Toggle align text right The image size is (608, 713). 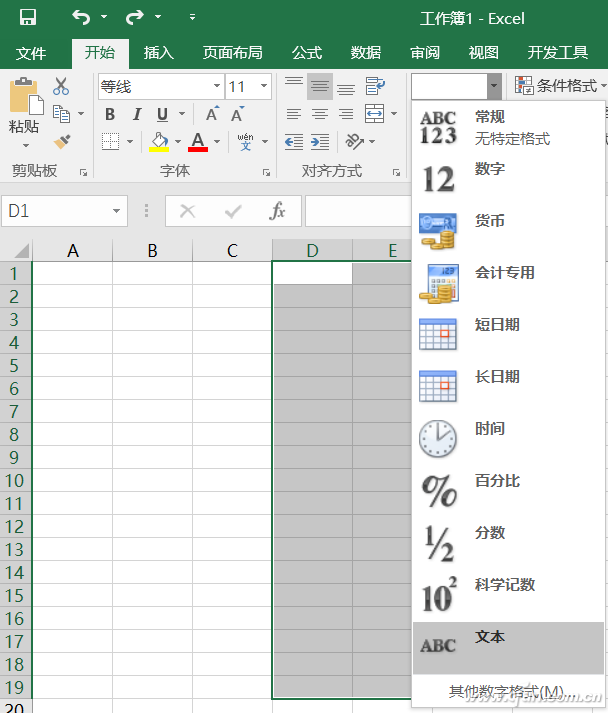point(346,114)
